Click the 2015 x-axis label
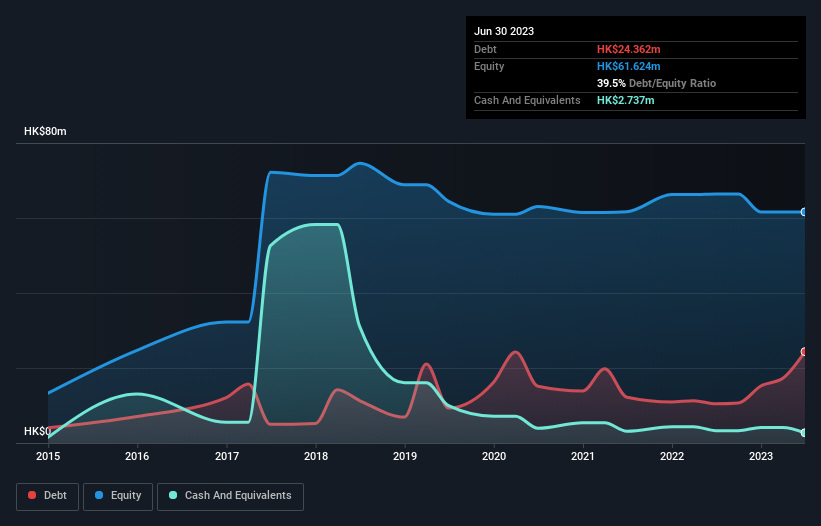Viewport: 821px width, 526px height. [48, 456]
